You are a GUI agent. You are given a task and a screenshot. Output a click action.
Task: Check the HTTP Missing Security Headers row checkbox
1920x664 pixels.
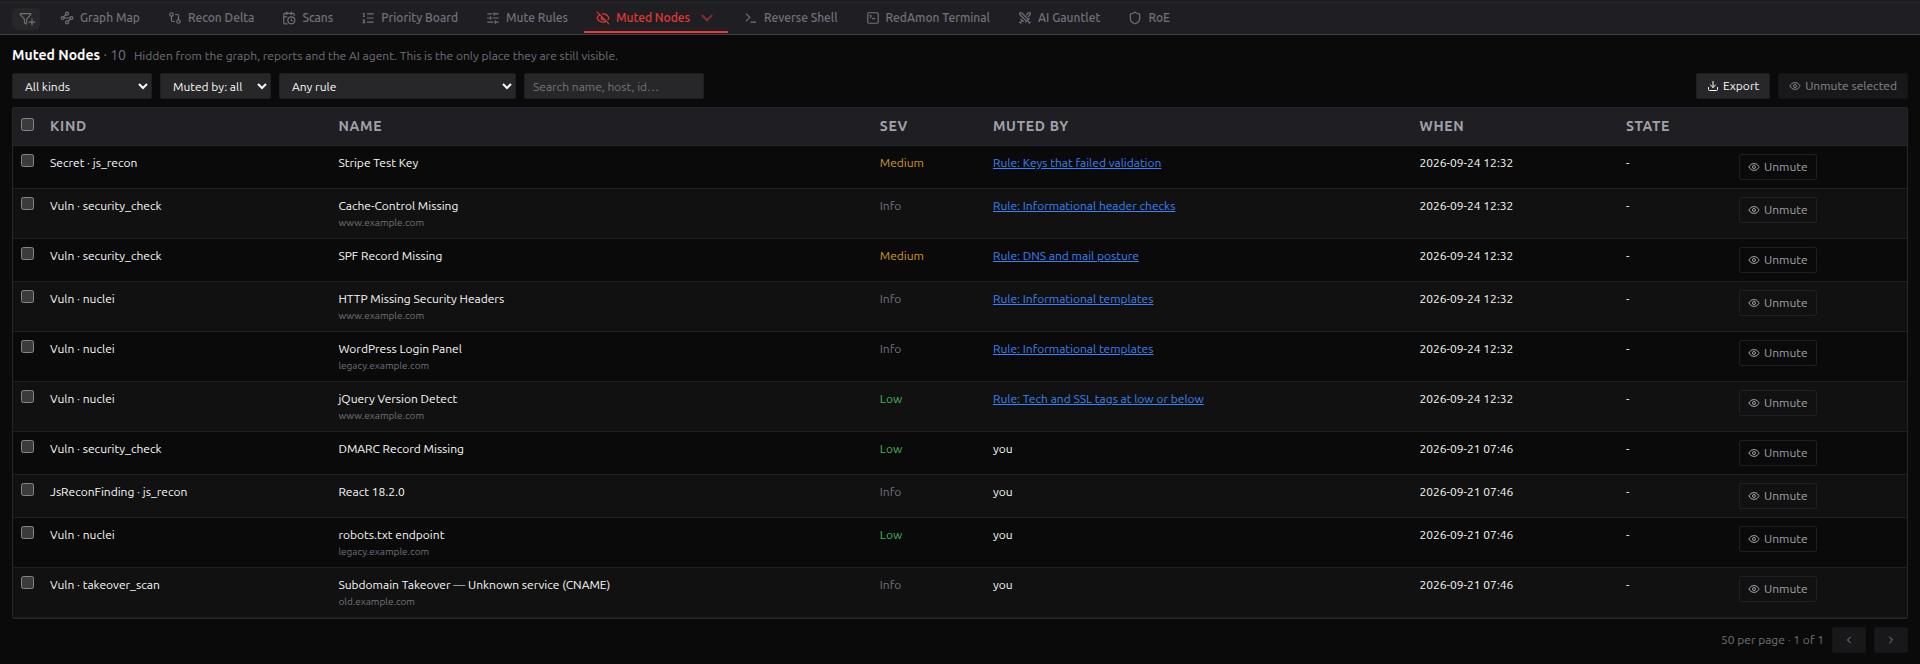[x=28, y=297]
